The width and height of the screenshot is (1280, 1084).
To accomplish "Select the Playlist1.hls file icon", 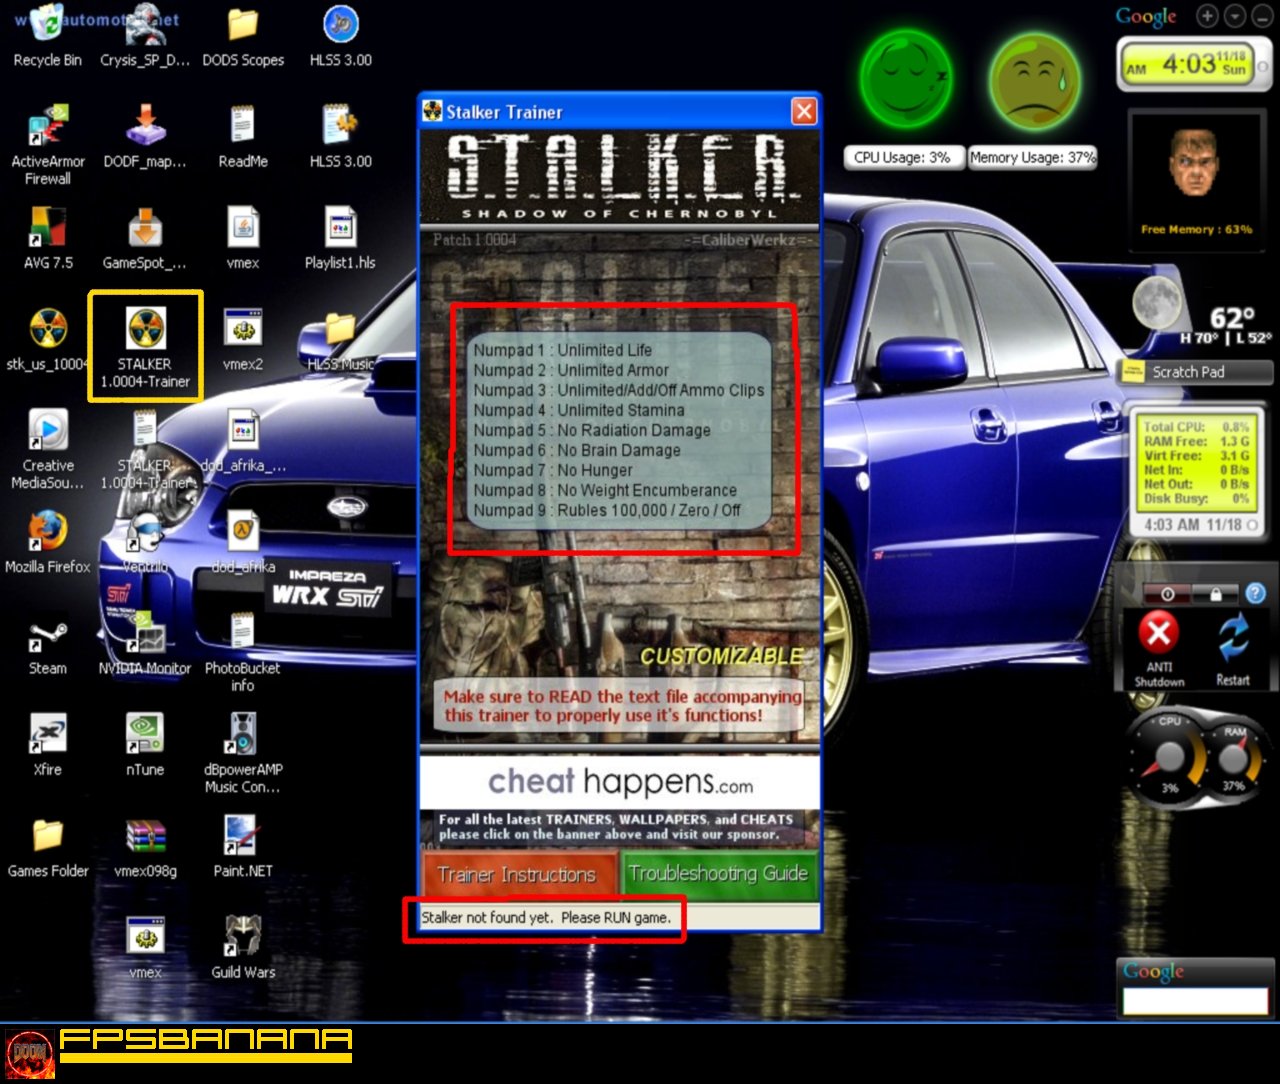I will click(340, 240).
